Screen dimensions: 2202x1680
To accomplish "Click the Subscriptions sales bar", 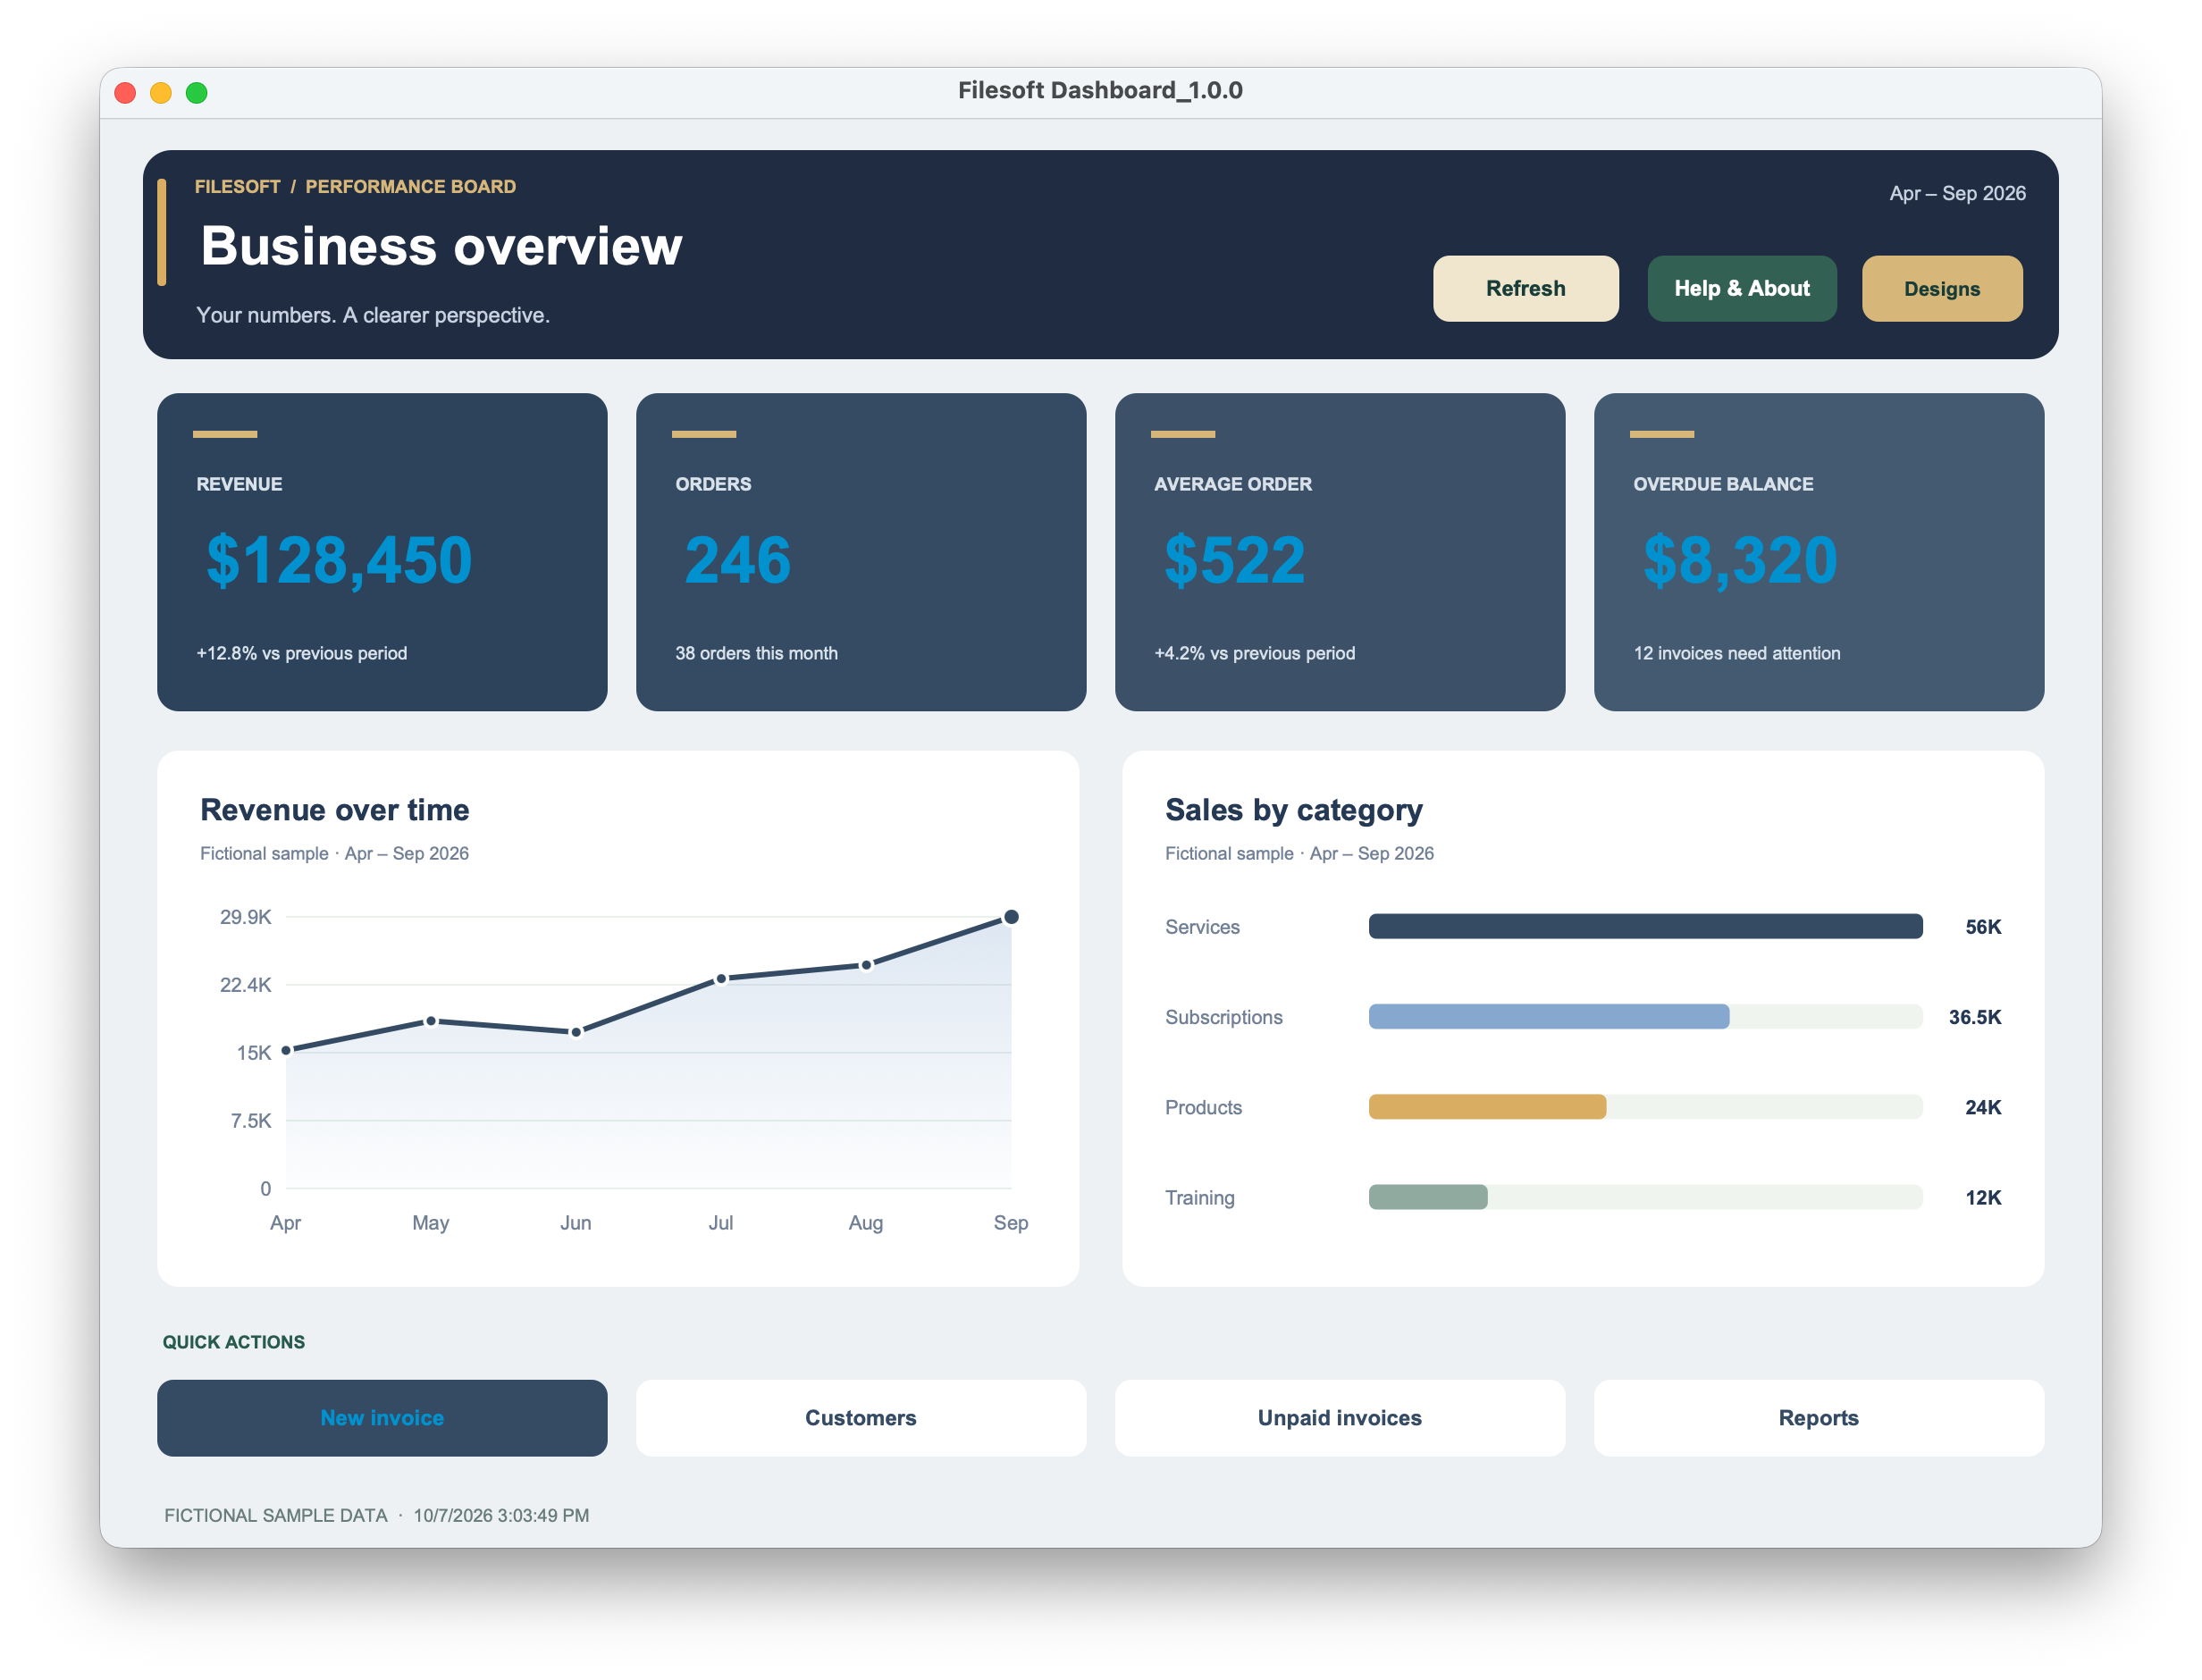I will click(1548, 1016).
